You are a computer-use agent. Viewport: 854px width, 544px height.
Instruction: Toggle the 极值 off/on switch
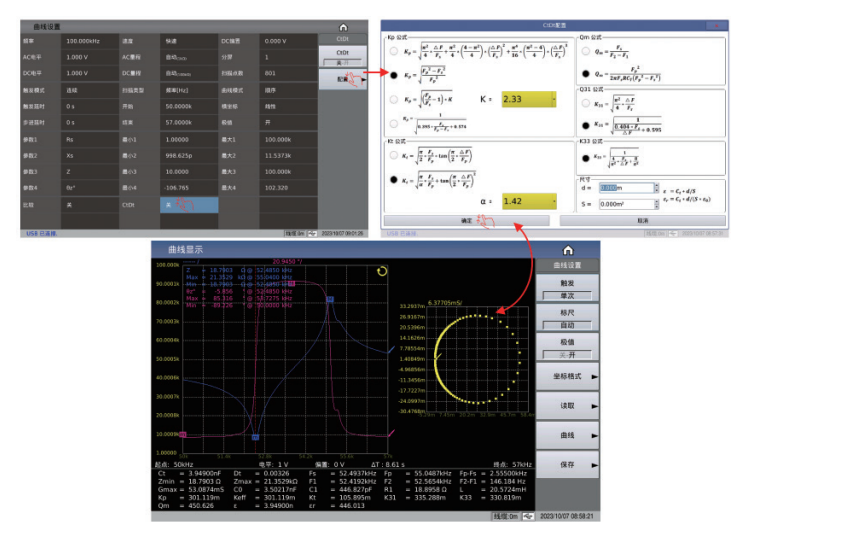click(567, 353)
